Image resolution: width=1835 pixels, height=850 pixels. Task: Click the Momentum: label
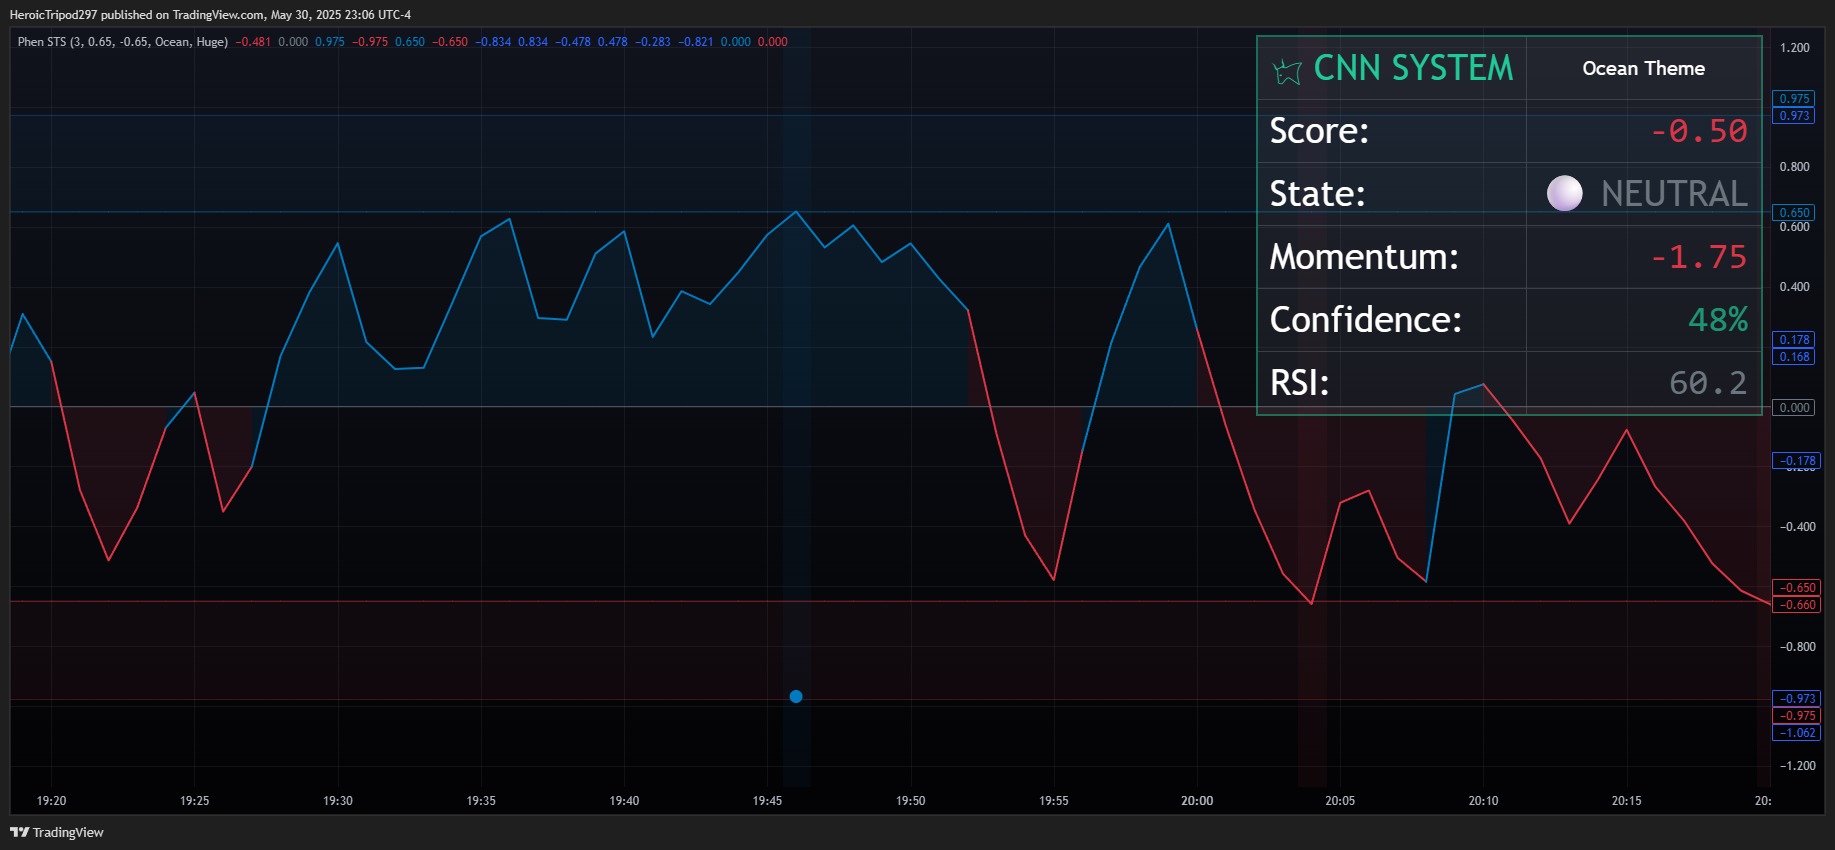[x=1364, y=257]
